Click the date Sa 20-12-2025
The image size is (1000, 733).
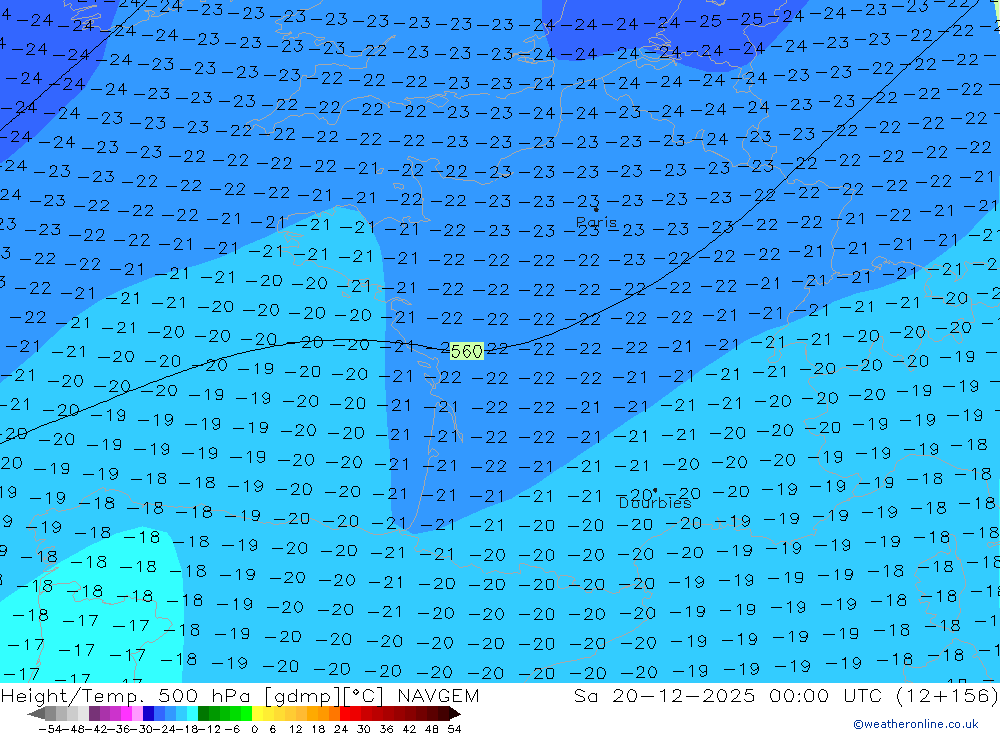(664, 695)
